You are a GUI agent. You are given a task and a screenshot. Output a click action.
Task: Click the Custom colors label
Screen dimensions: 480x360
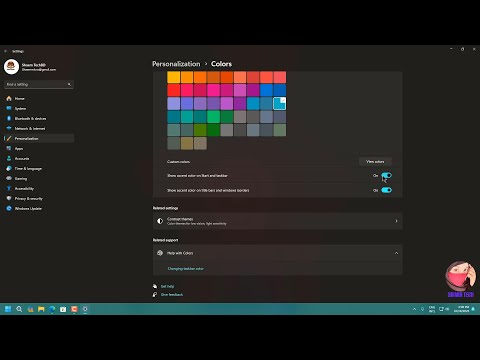[178, 162]
